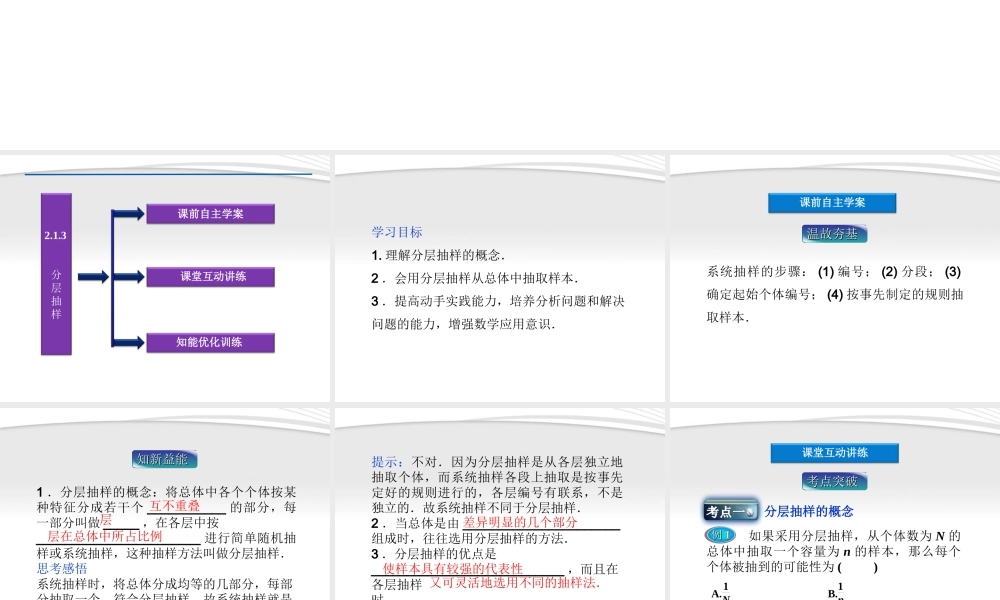
Task: Click the blue 思考感悟 heading
Action: (x=62, y=568)
